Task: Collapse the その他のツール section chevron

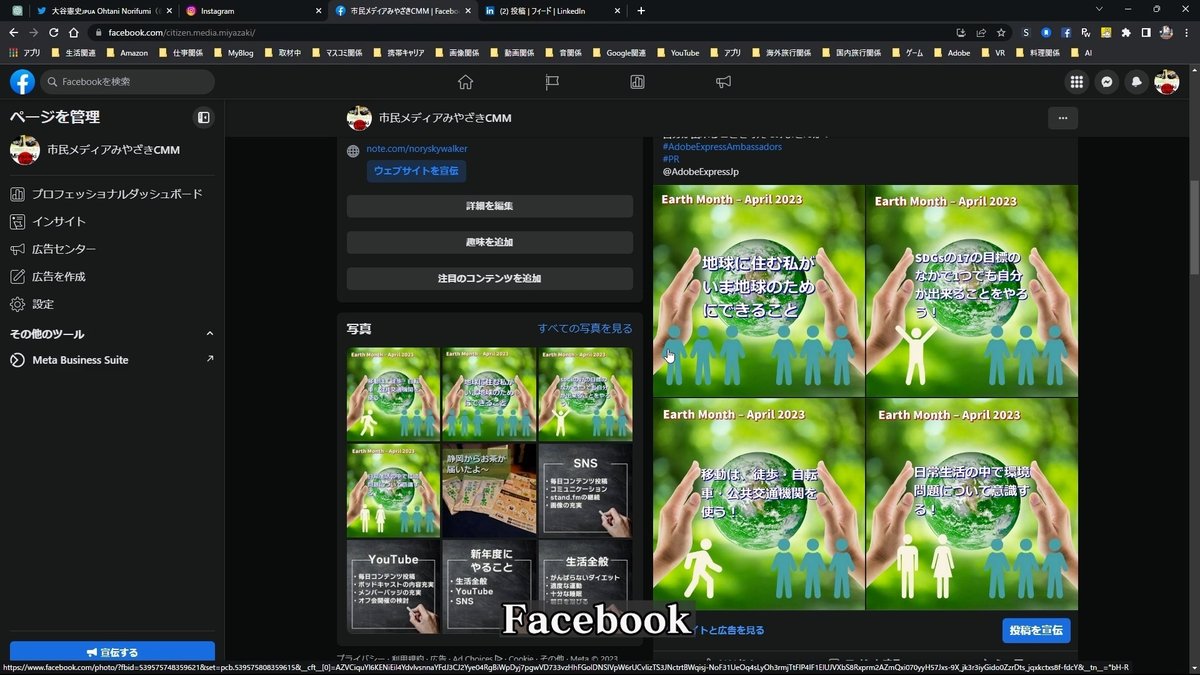Action: (x=209, y=334)
